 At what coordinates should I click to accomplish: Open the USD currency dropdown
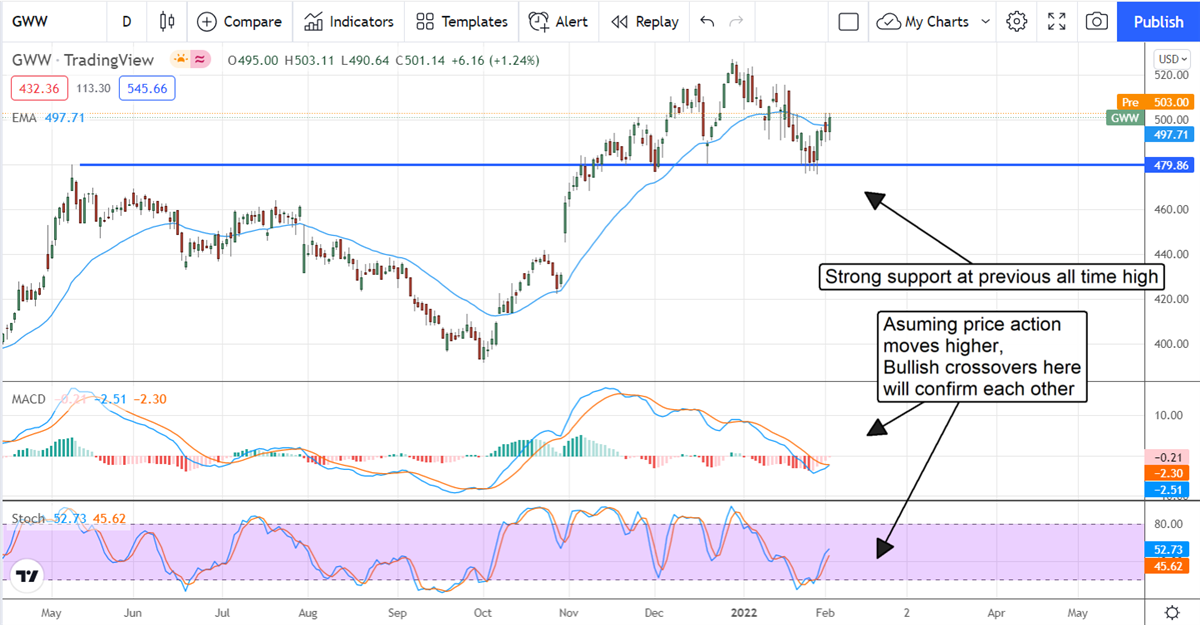point(1170,58)
